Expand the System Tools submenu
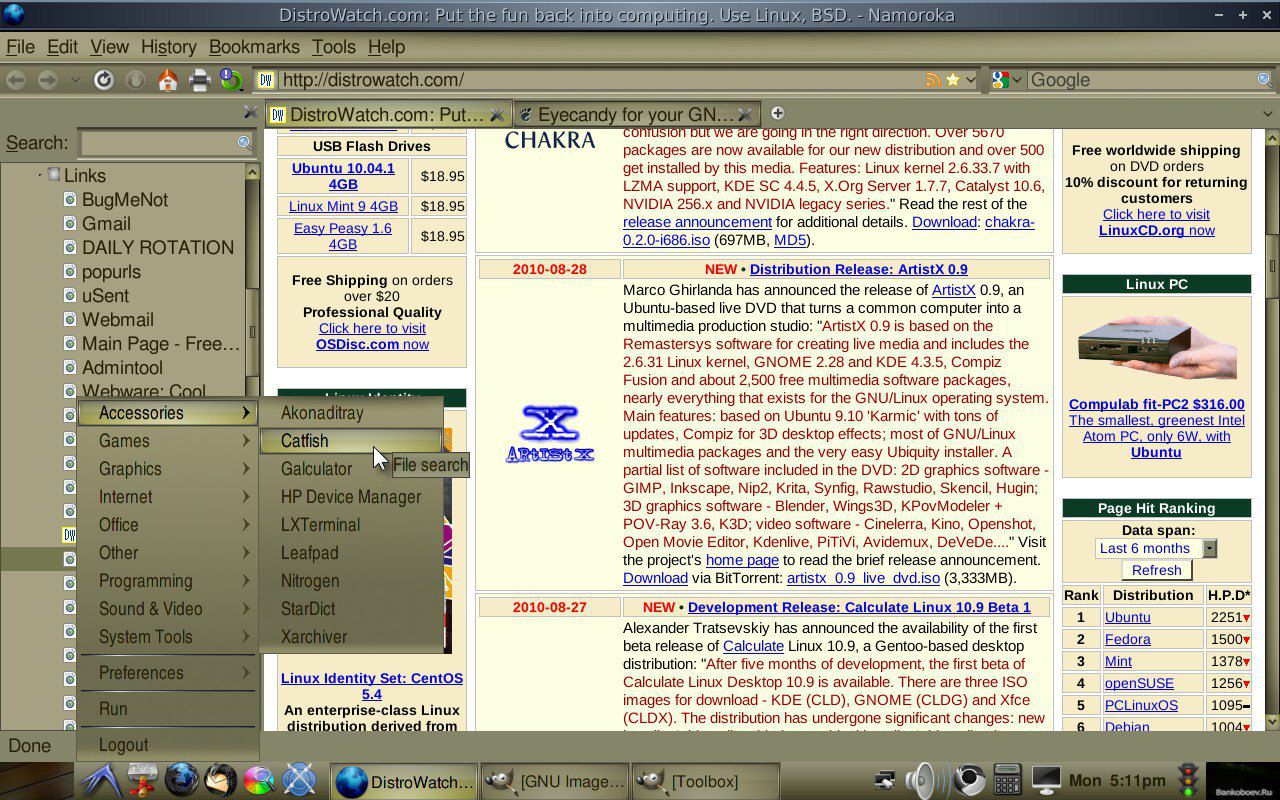 tap(167, 637)
